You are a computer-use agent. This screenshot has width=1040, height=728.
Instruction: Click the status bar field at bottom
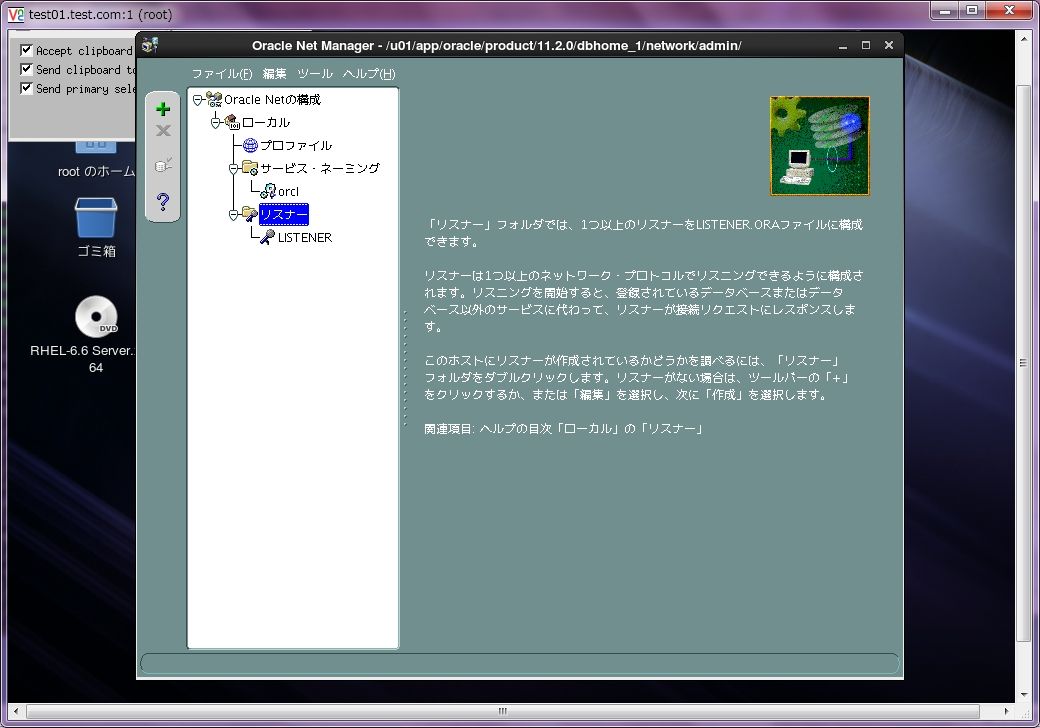pos(520,664)
